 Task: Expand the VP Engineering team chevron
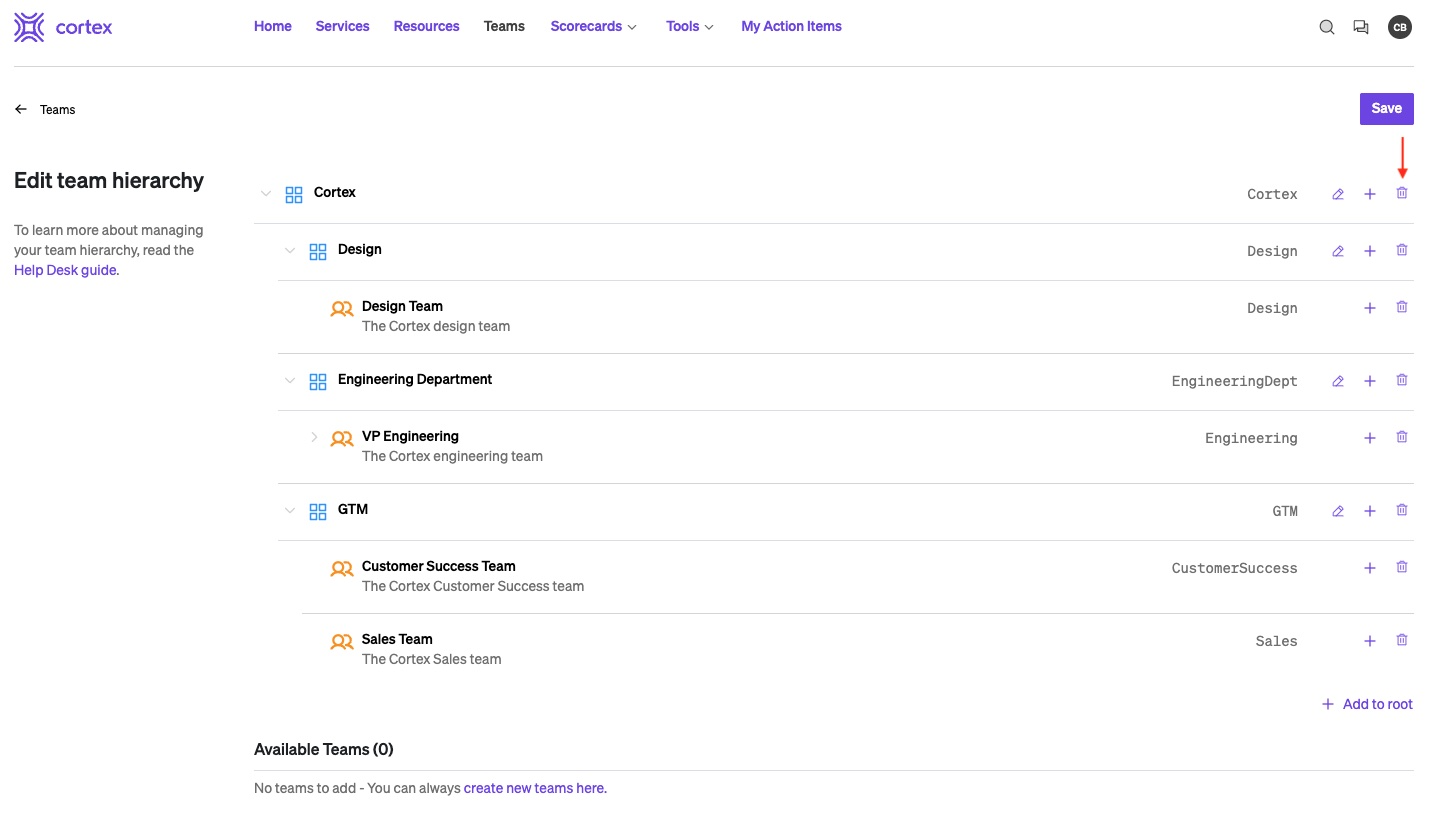click(314, 437)
